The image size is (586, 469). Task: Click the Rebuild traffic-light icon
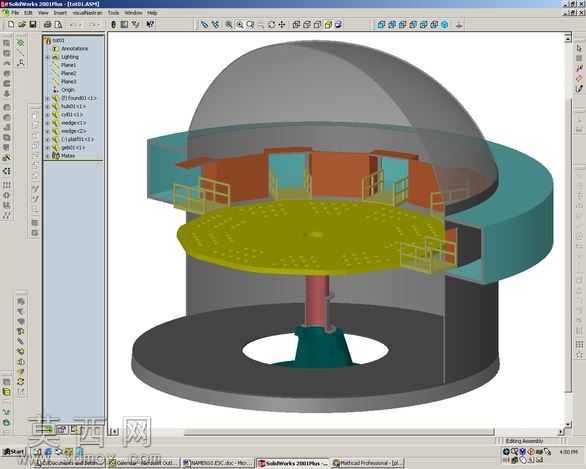pos(114,25)
